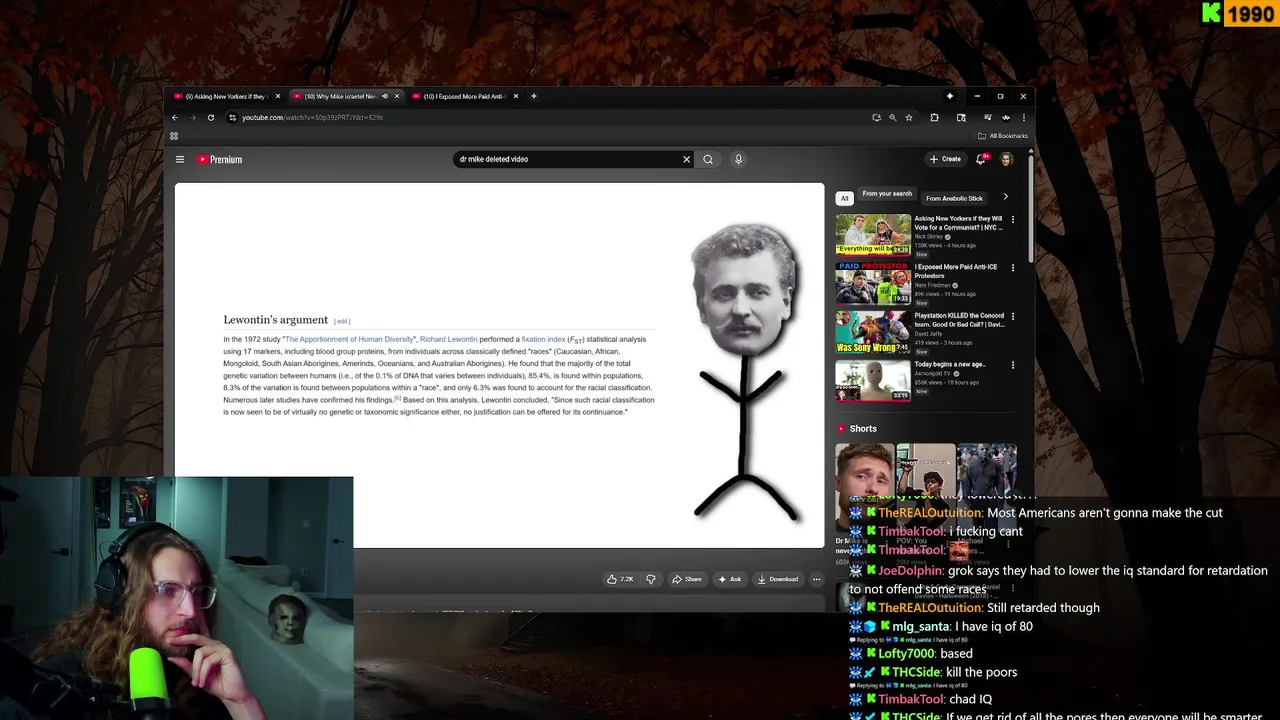Click the Ask button
The width and height of the screenshot is (1280, 720).
click(730, 579)
